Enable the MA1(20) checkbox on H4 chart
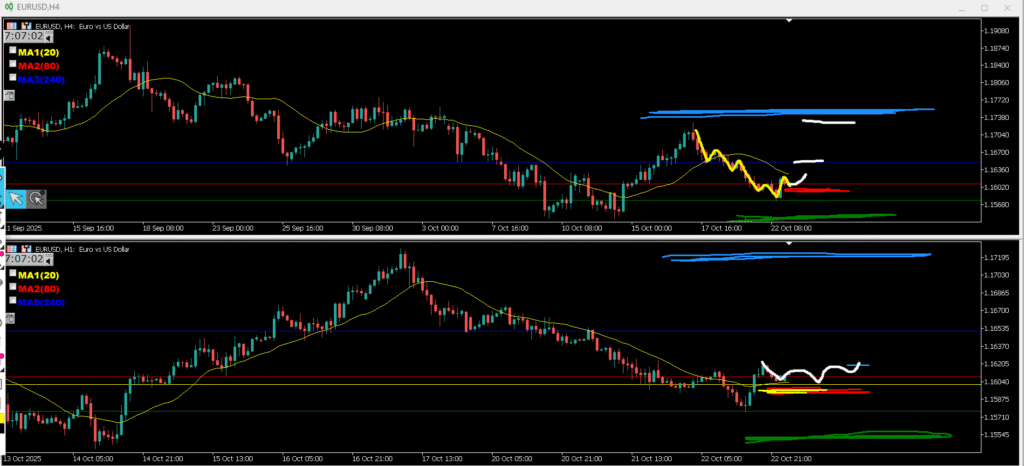Screen dimensions: 1024x466 click(x=12, y=51)
